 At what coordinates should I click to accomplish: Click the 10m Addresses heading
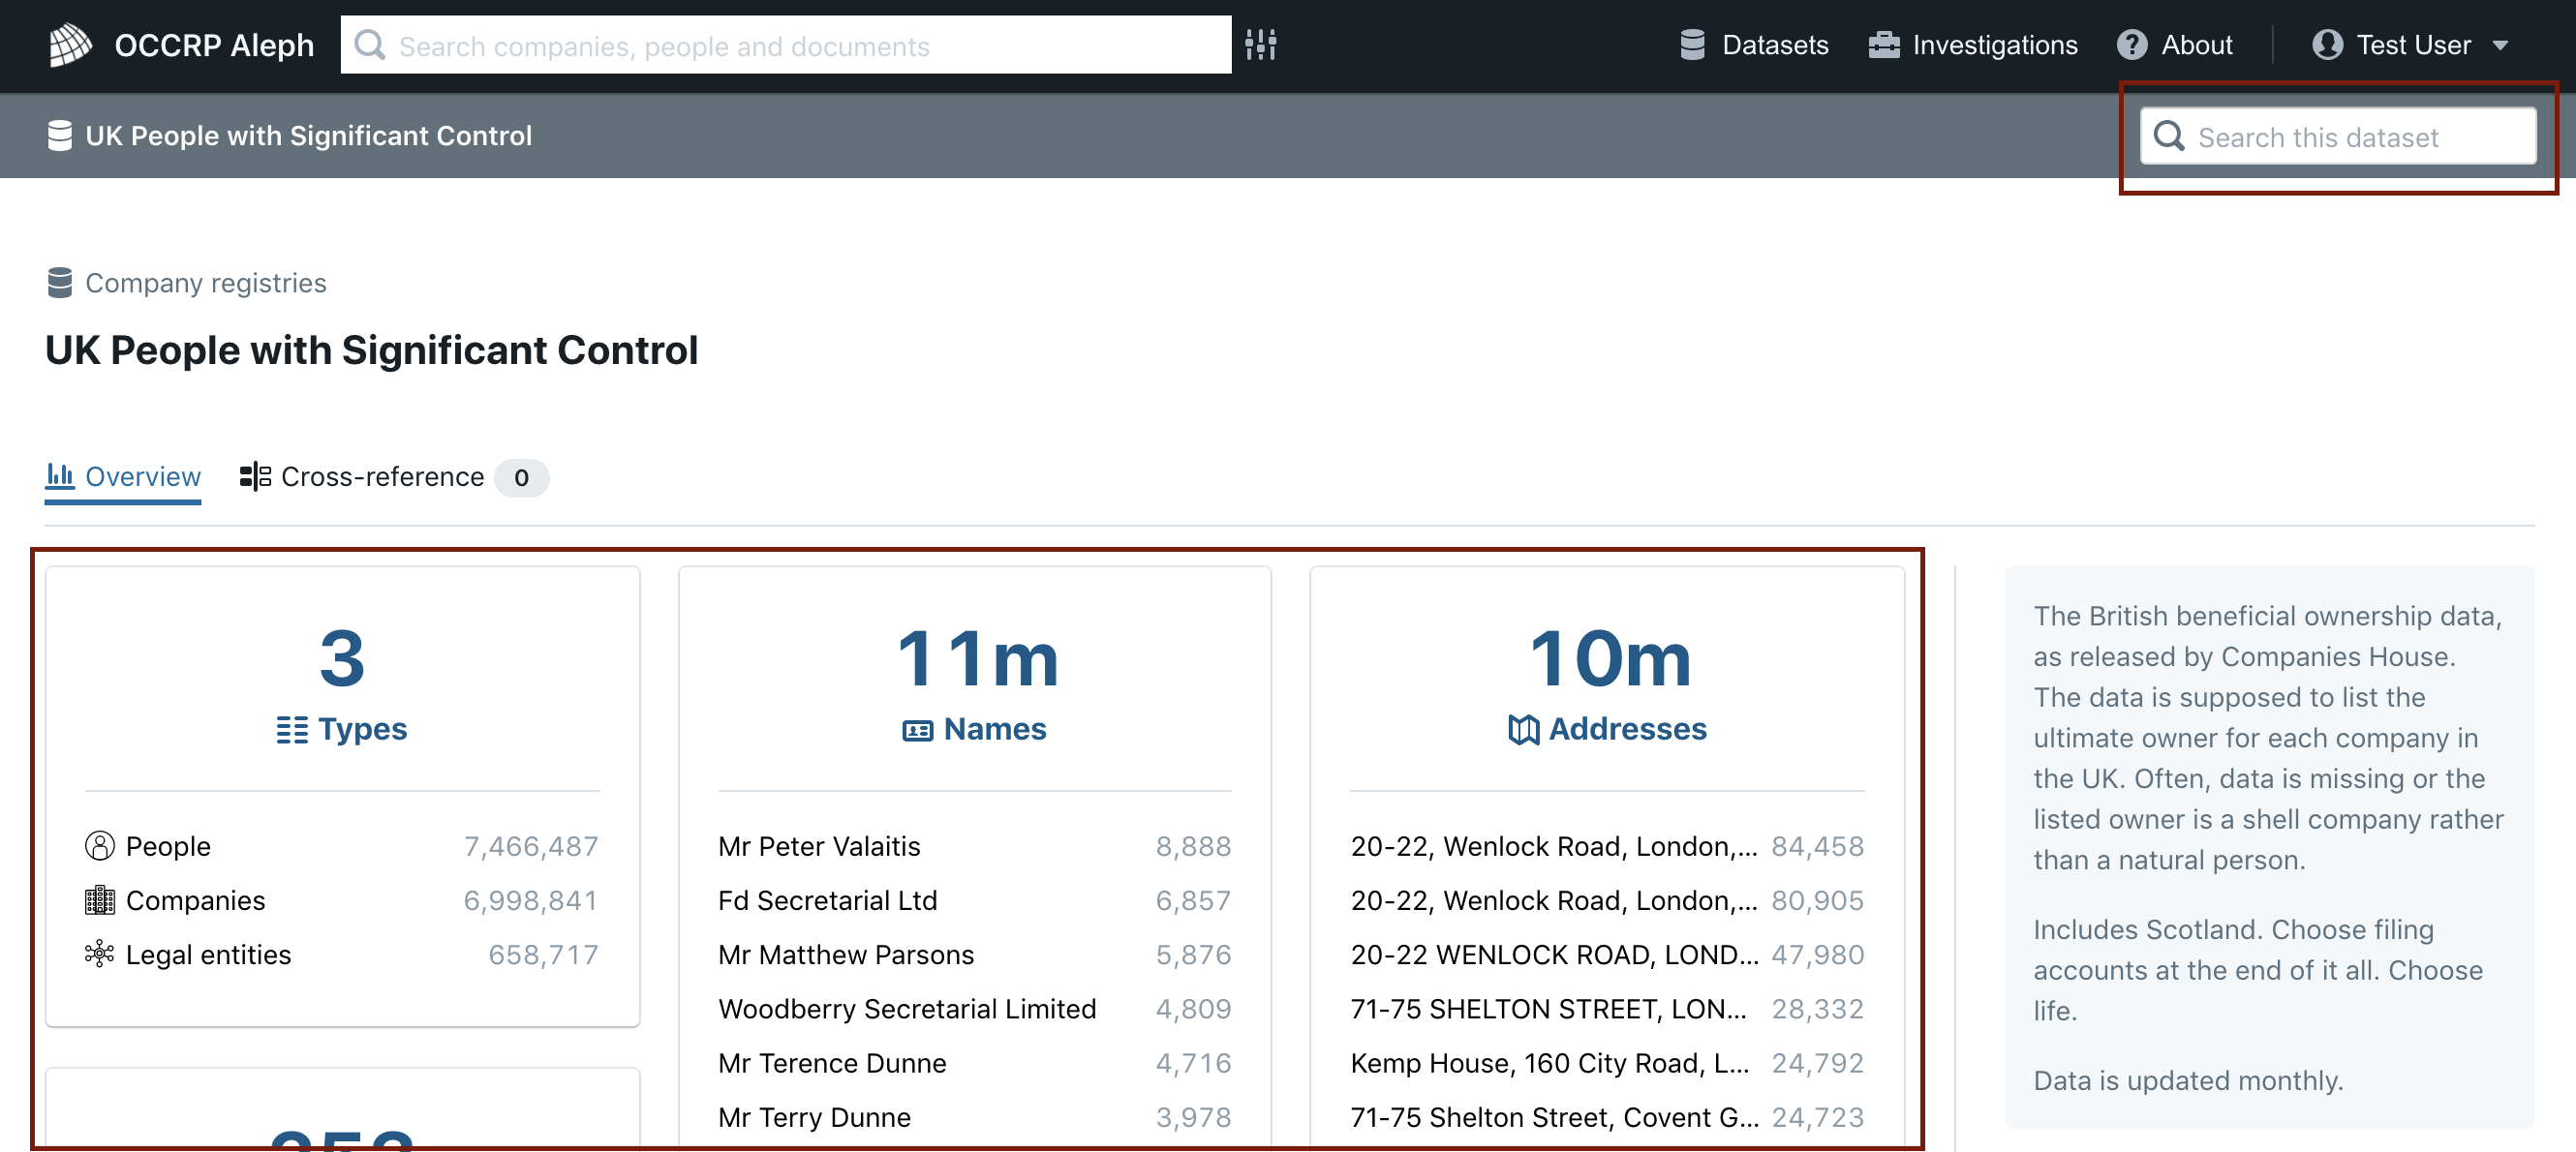pyautogui.click(x=1608, y=685)
